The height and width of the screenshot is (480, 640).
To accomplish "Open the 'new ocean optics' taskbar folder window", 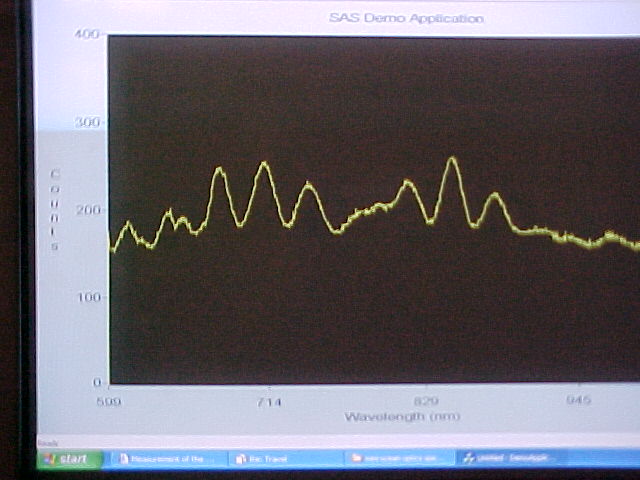I will pyautogui.click(x=397, y=459).
